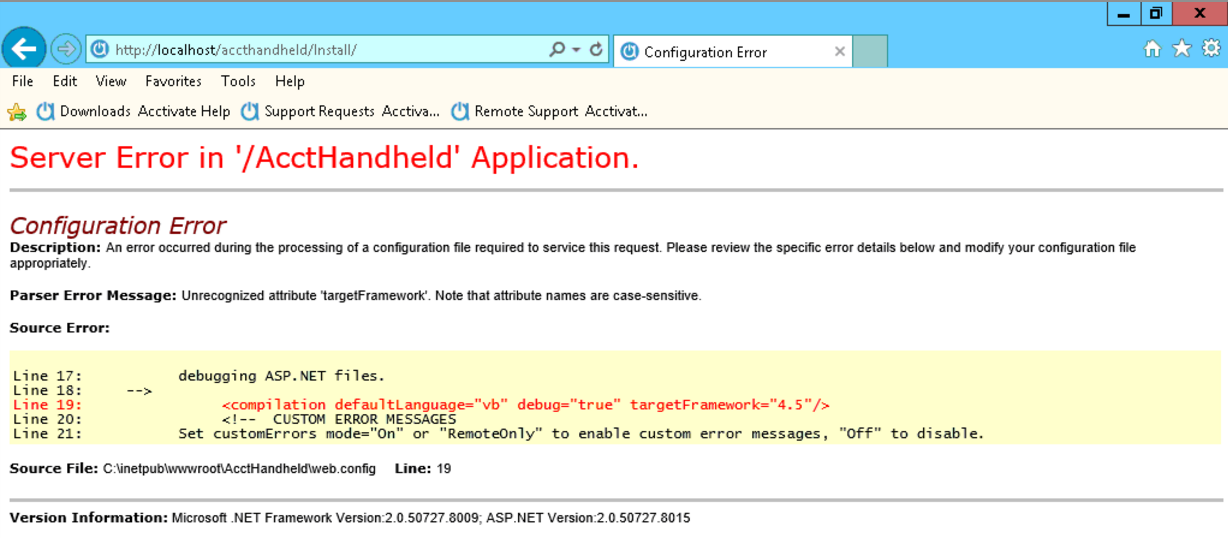Click the red Server Error heading

click(x=324, y=158)
